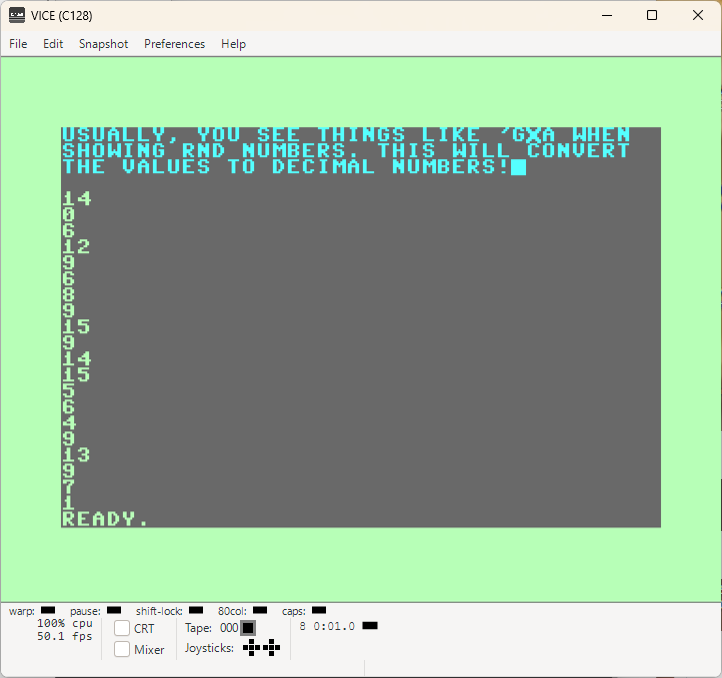This screenshot has width=722, height=678.
Task: Click the warp mode indicator LED
Action: point(48,610)
